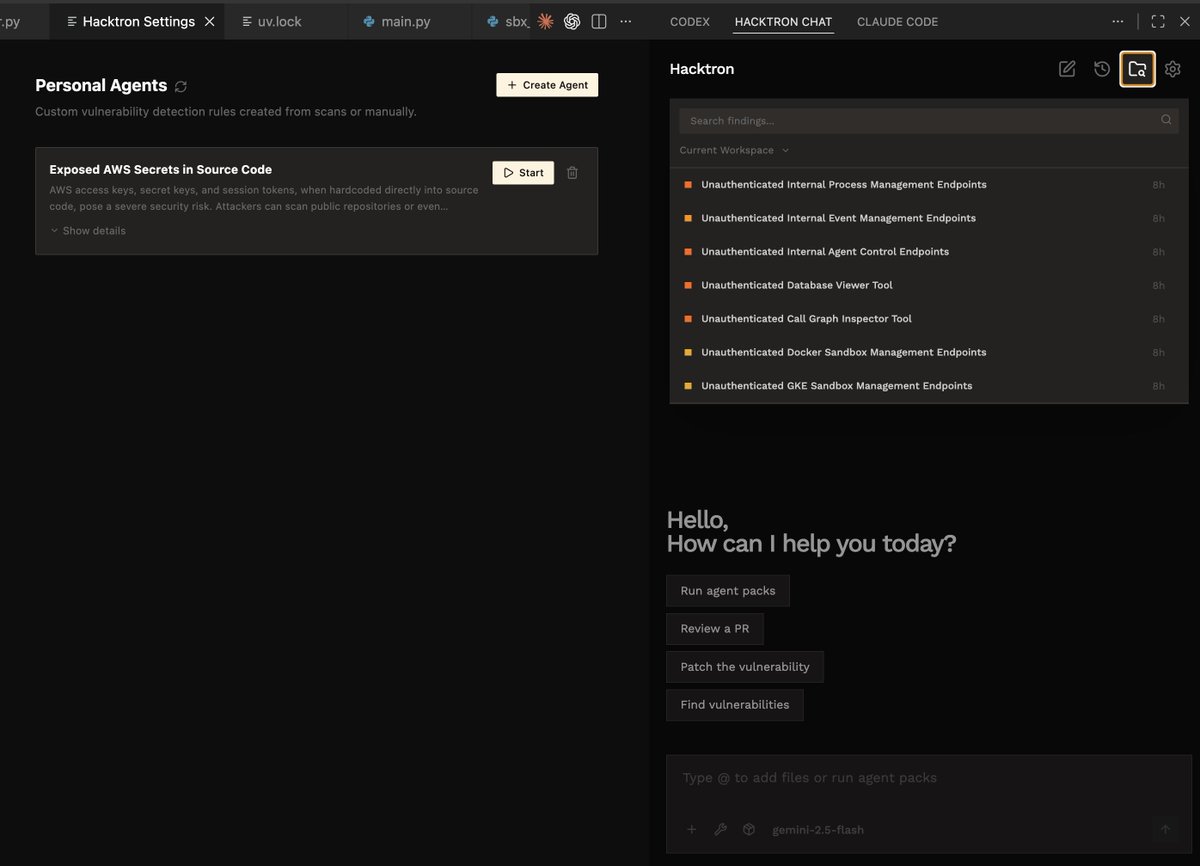Open Hacktron chat history

point(1102,69)
